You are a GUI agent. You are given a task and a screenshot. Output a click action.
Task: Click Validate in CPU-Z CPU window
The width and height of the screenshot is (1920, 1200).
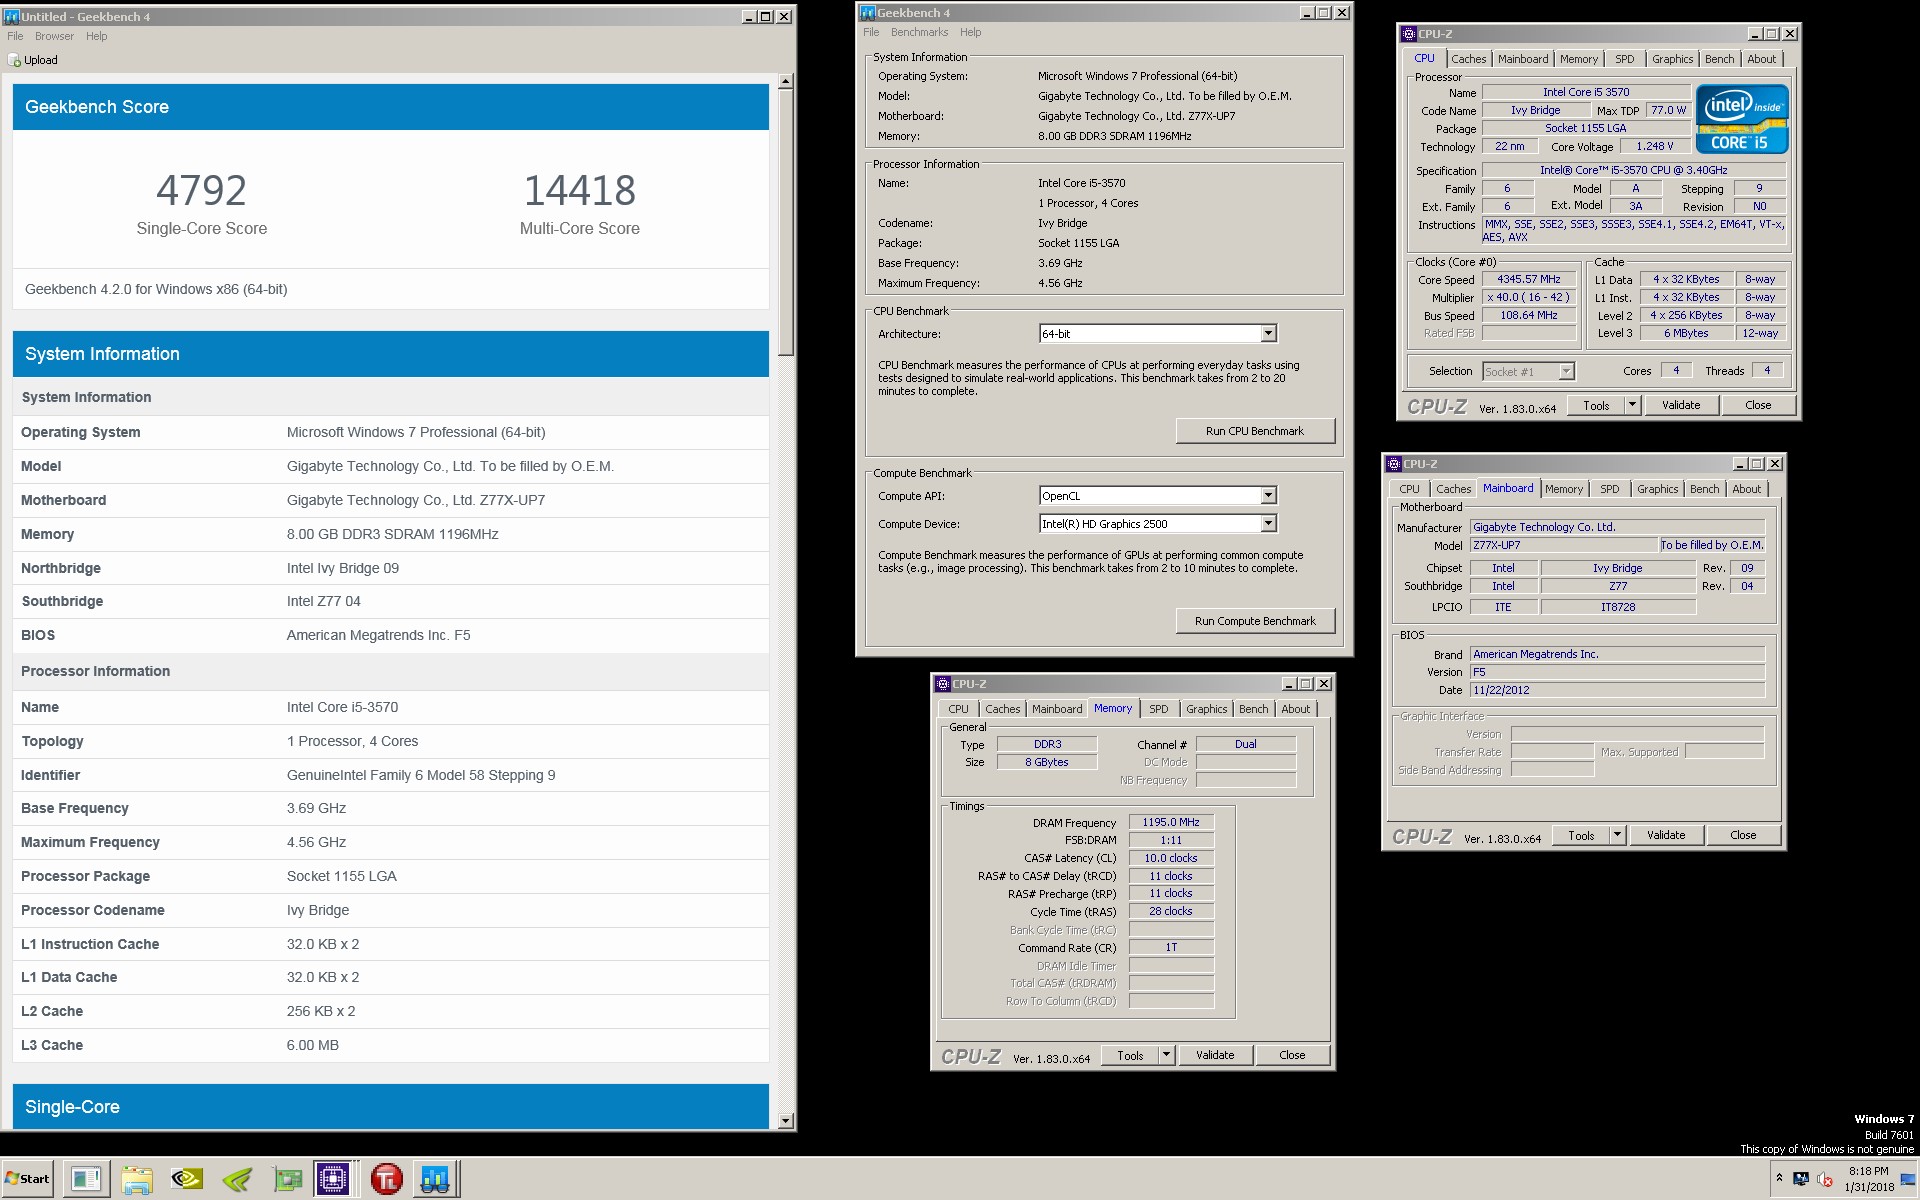tap(1681, 405)
